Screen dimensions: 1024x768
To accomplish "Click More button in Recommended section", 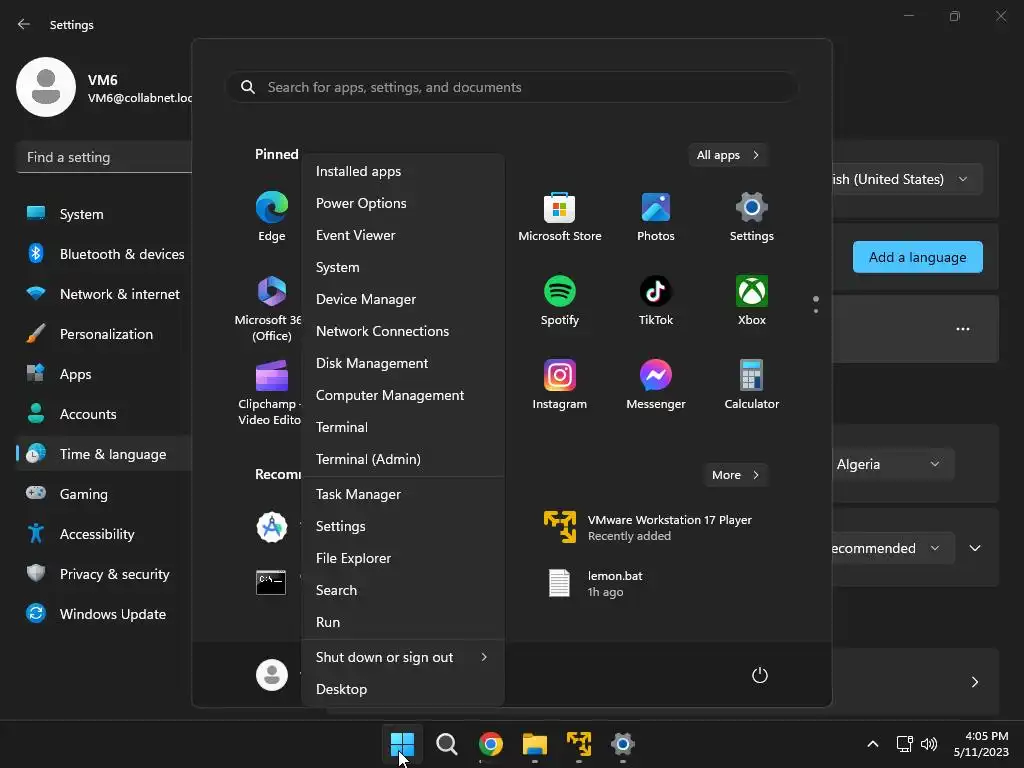I will coord(735,475).
